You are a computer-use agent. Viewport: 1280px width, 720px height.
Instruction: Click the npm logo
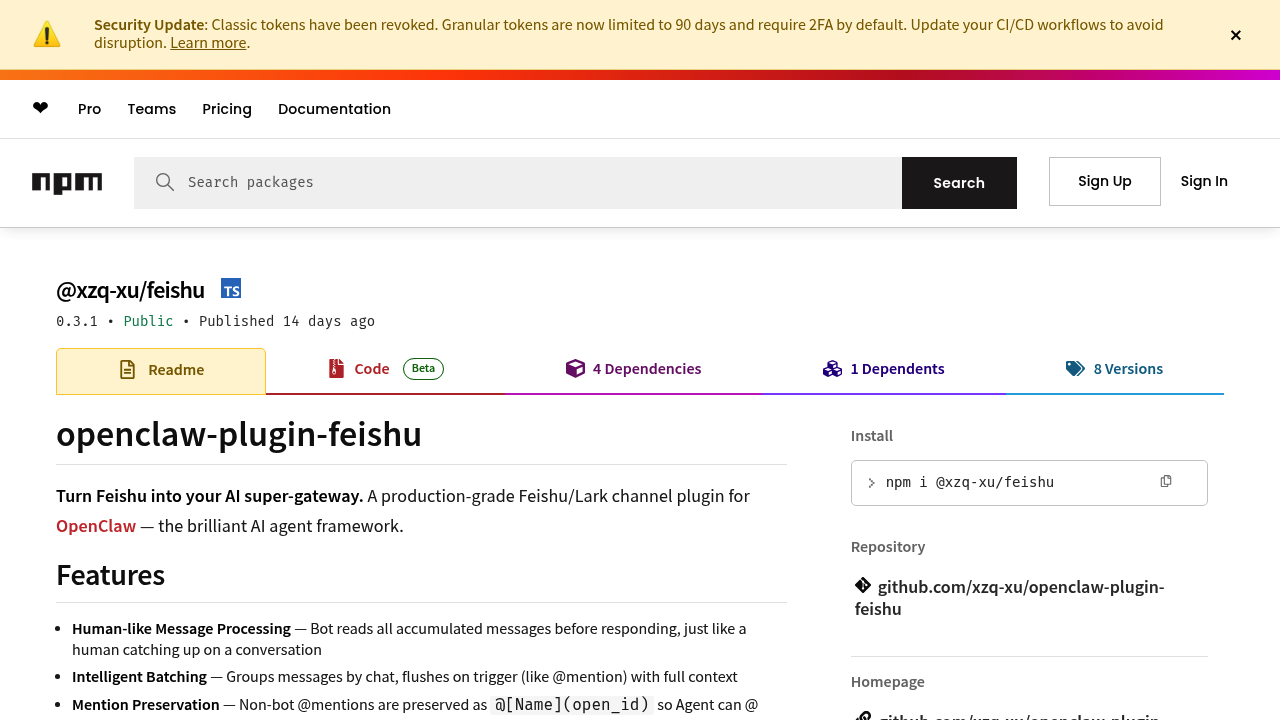coord(67,183)
